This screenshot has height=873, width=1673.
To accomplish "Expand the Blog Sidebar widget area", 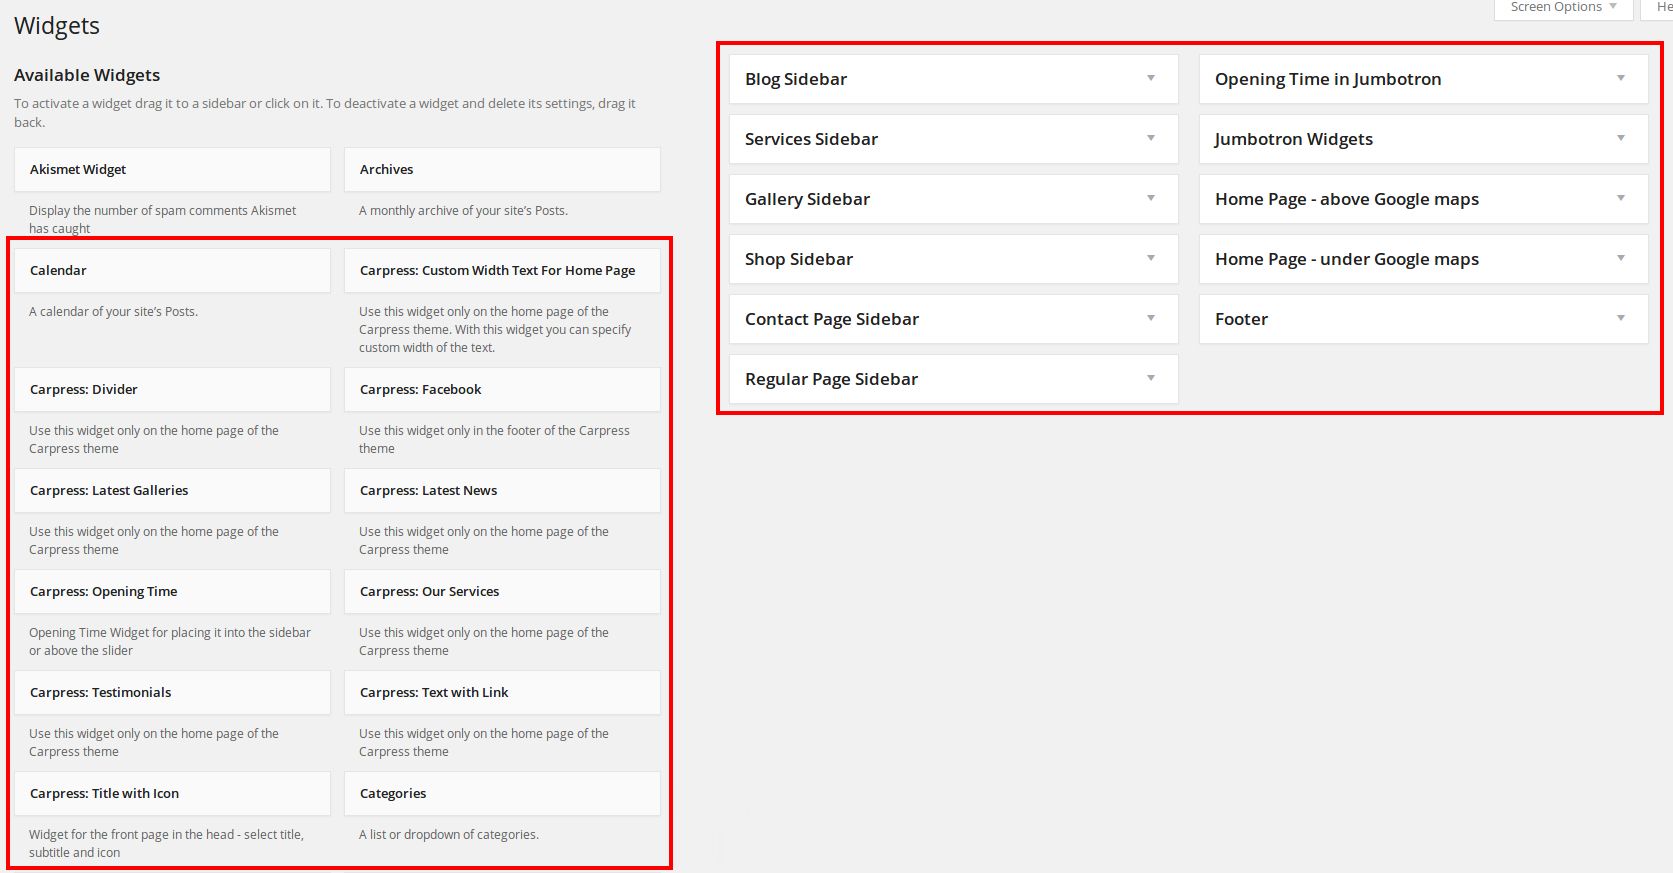I will point(1150,79).
